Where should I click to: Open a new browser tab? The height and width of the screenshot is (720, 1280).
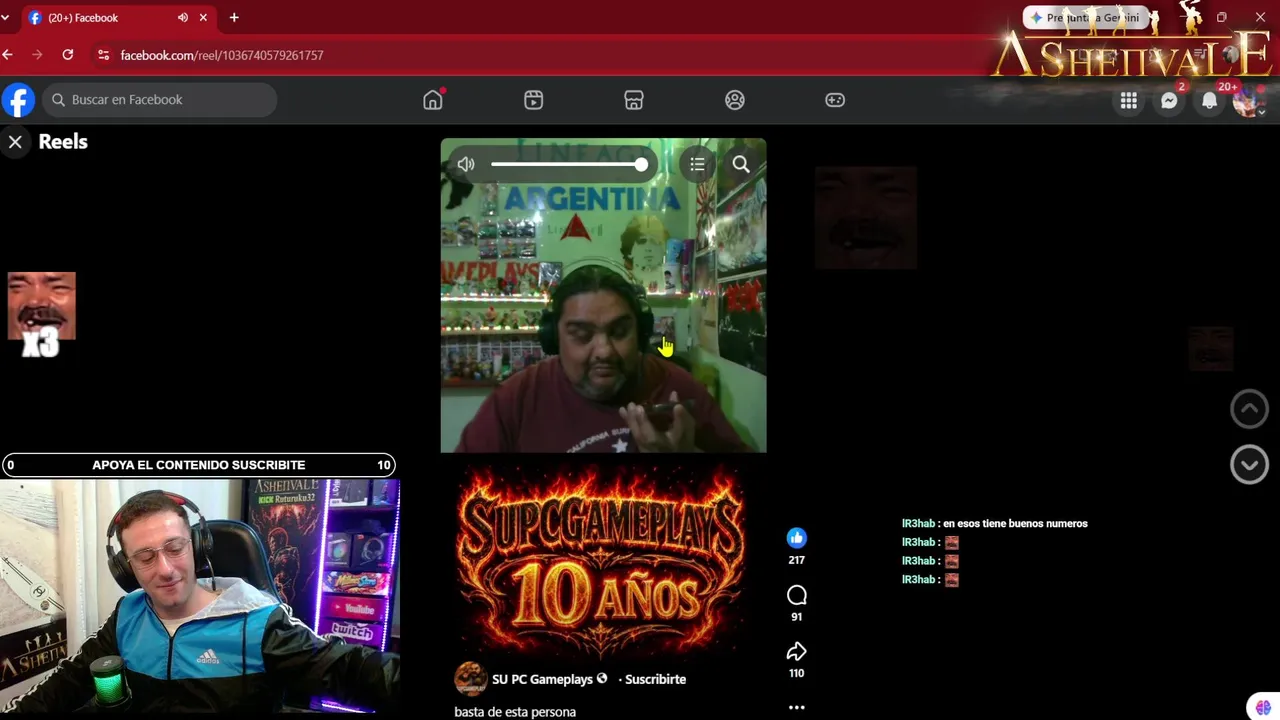234,18
